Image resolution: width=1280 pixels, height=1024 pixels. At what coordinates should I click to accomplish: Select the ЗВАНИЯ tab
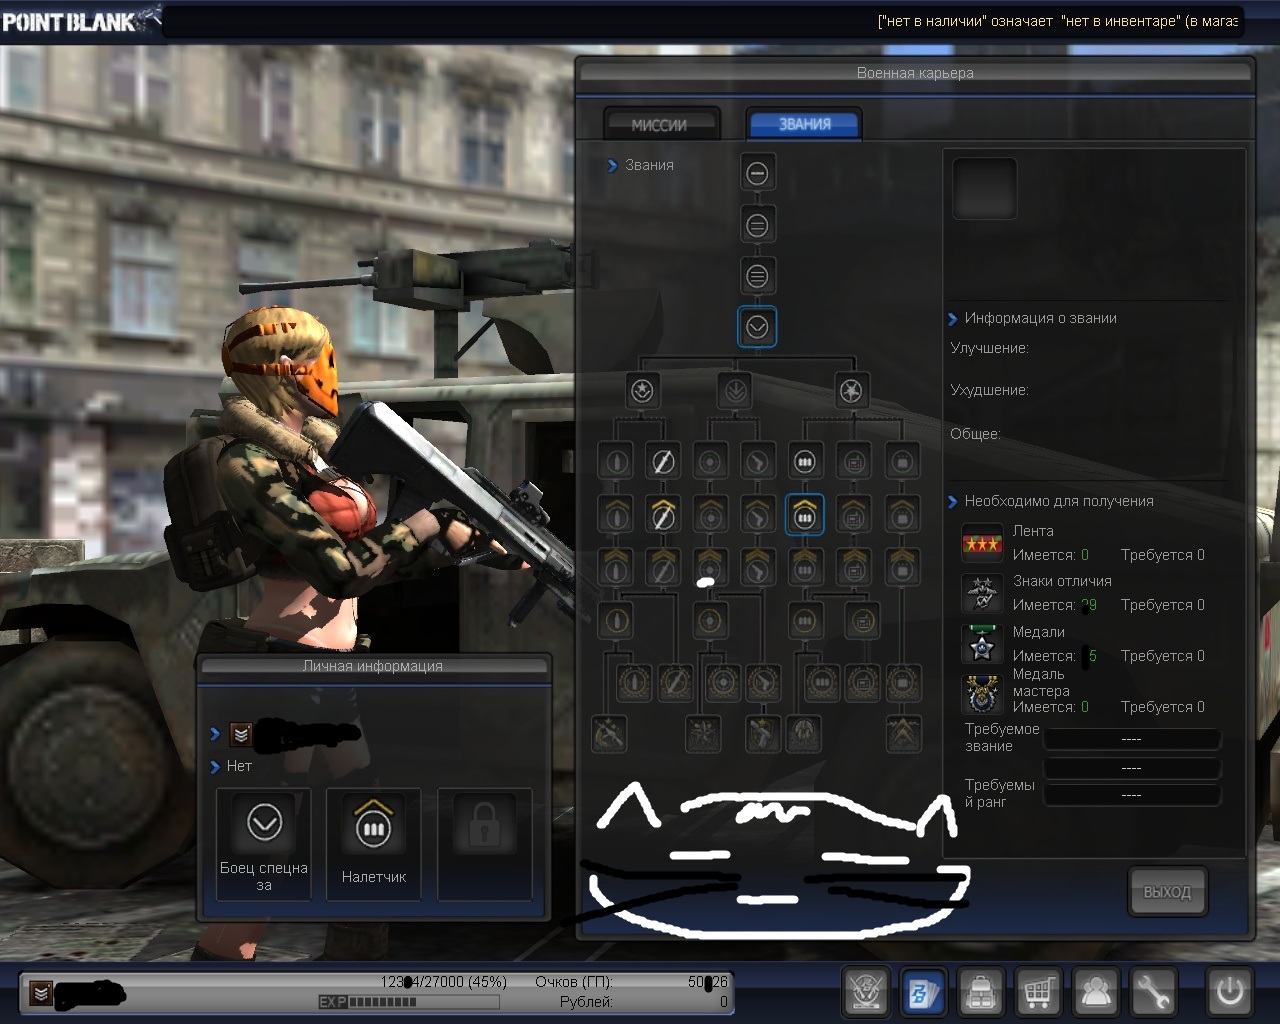point(804,124)
